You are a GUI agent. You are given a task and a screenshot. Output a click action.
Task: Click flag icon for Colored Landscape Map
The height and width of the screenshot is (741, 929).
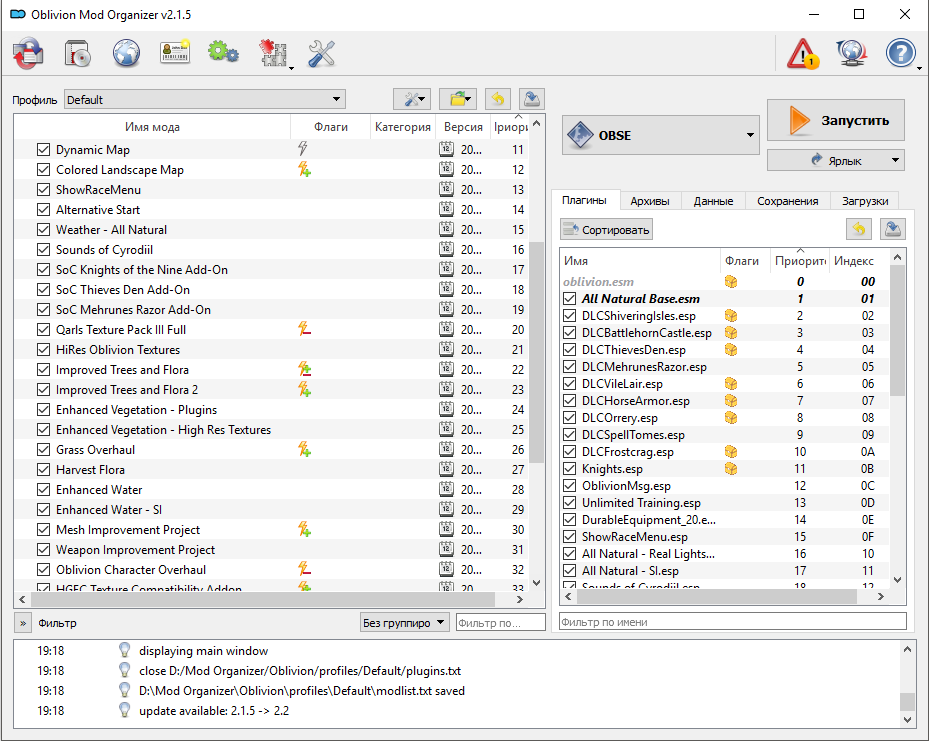point(304,169)
